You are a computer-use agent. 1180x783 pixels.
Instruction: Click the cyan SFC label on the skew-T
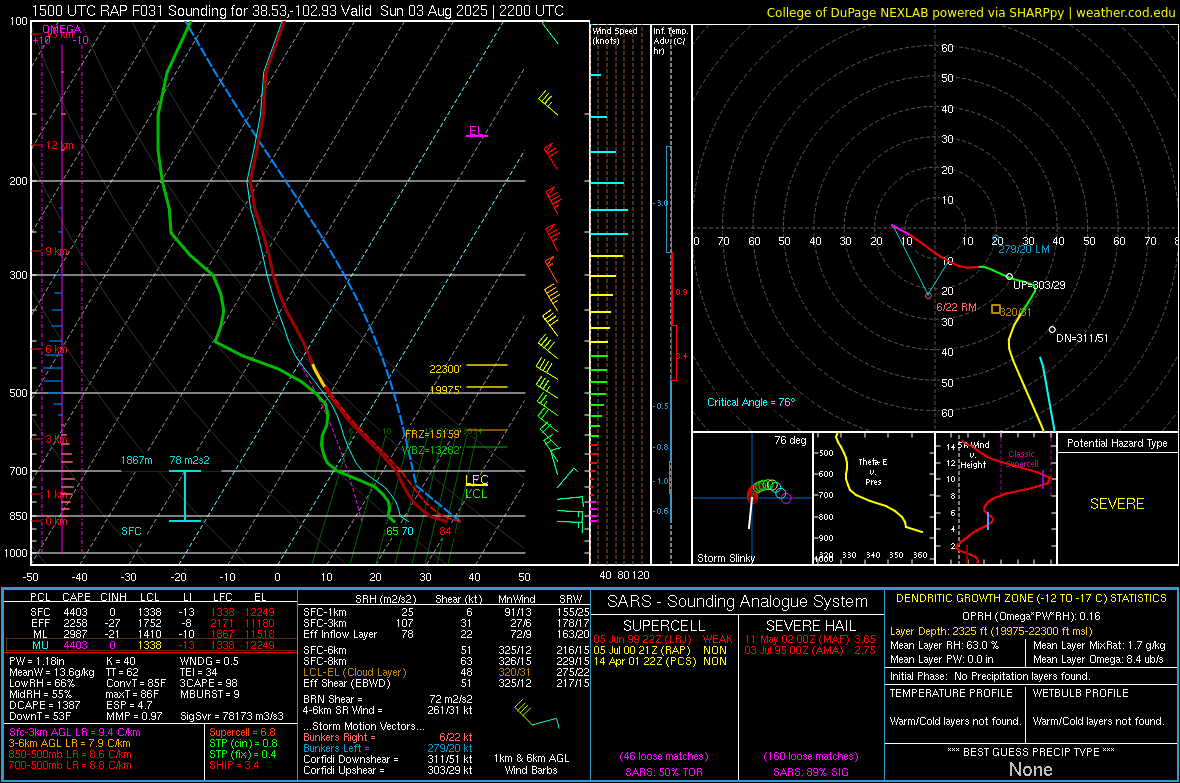coord(131,531)
